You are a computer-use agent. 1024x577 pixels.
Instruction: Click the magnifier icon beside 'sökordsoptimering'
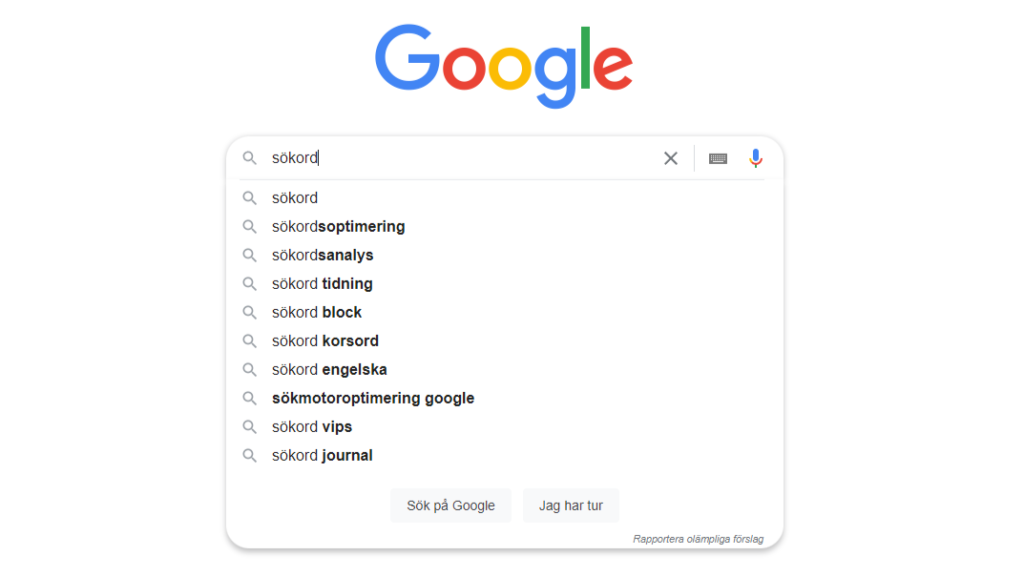pyautogui.click(x=250, y=227)
